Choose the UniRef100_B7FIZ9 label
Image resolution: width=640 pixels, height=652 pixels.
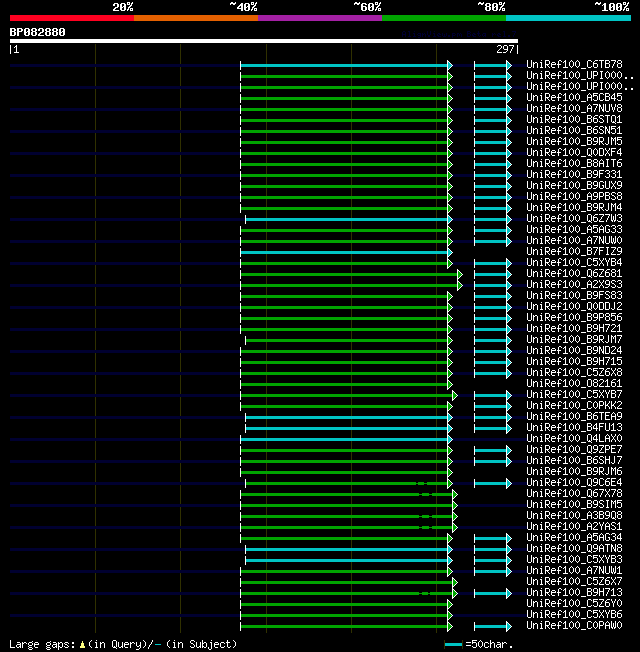(x=574, y=252)
